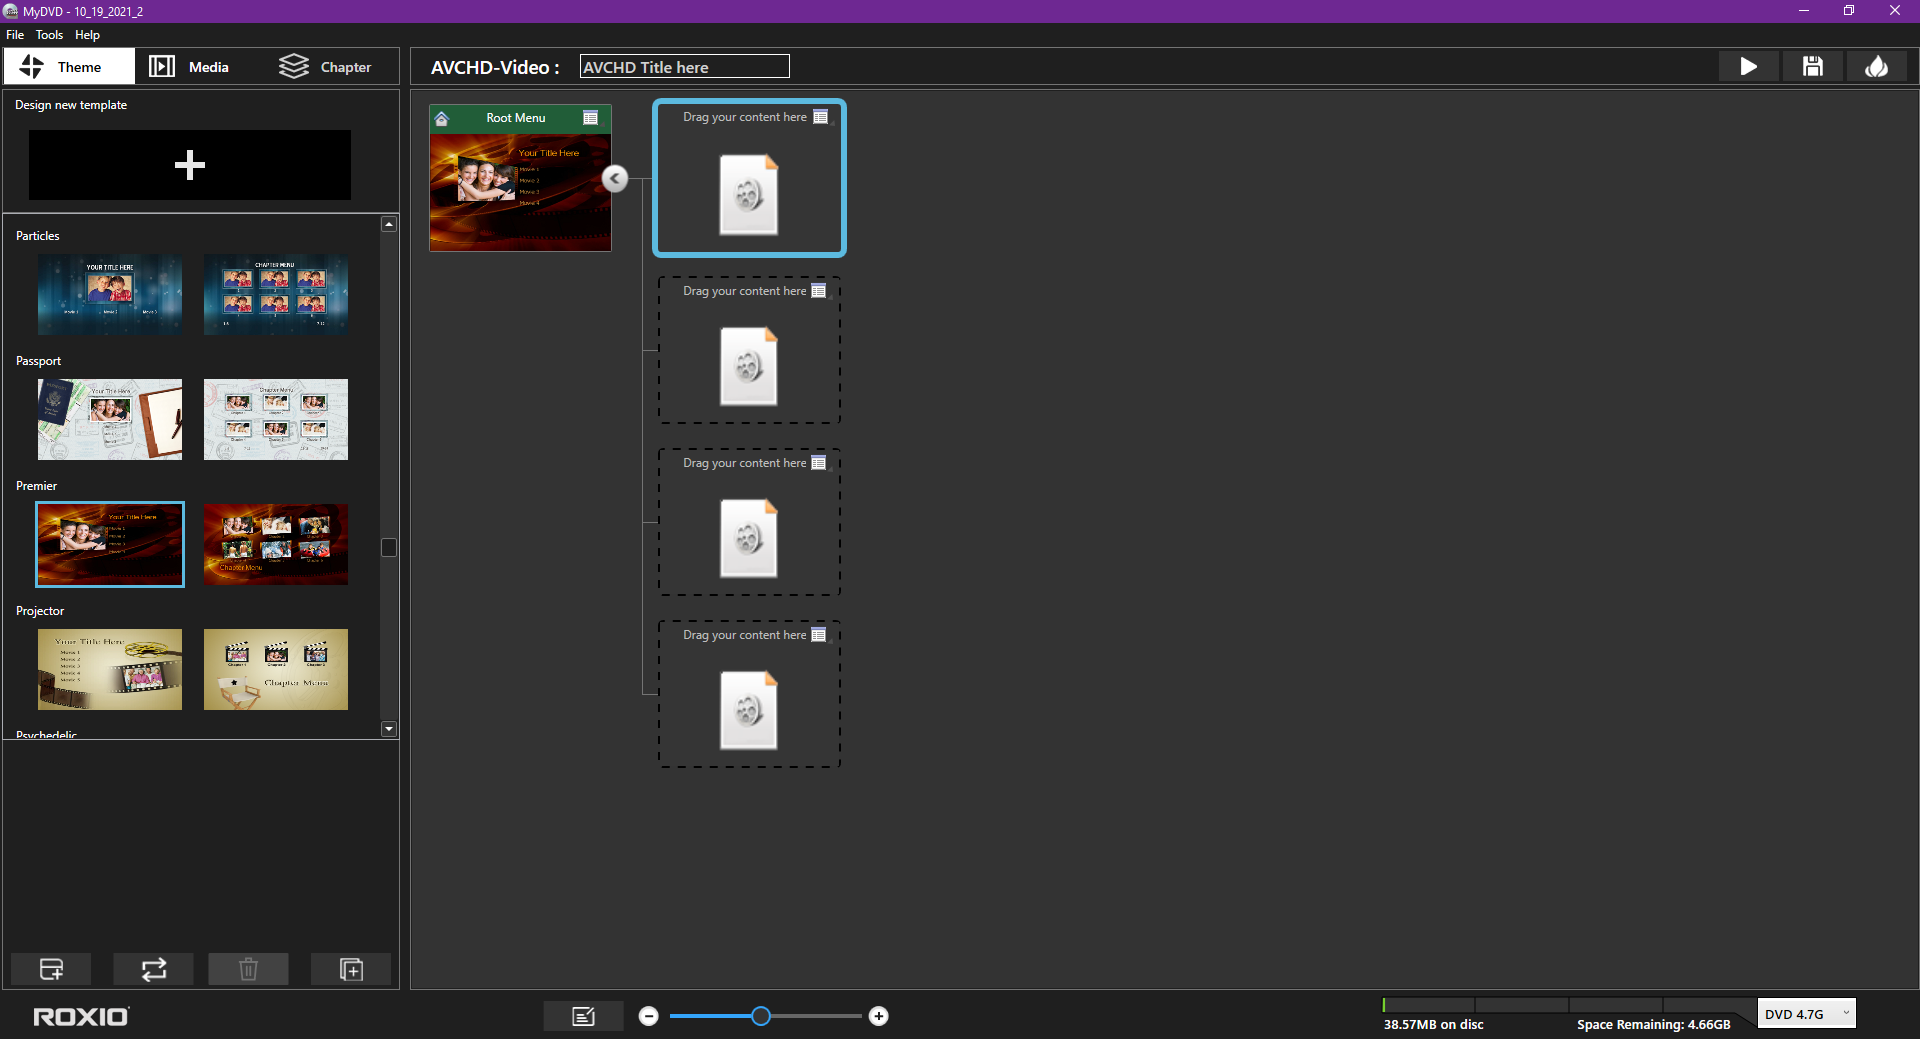Select the Premier chapter menu theme thumbnail

pyautogui.click(x=276, y=544)
